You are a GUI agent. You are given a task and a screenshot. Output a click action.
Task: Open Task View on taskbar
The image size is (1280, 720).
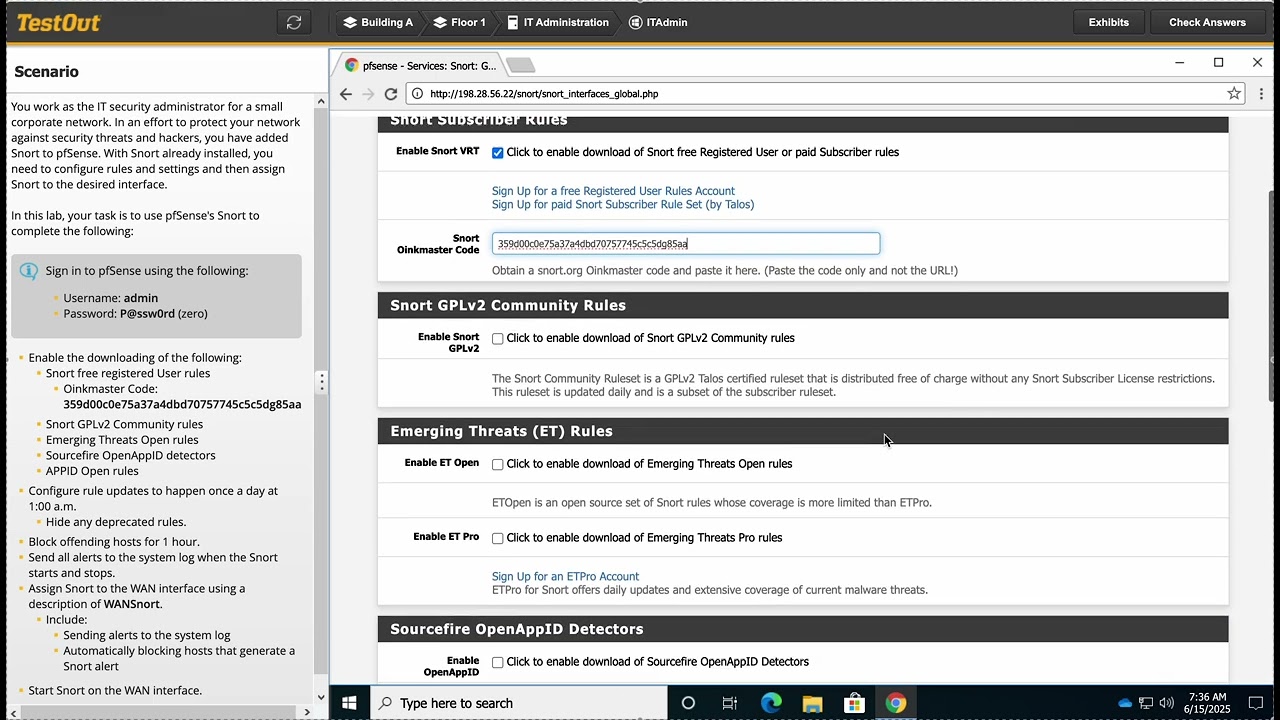pos(730,703)
